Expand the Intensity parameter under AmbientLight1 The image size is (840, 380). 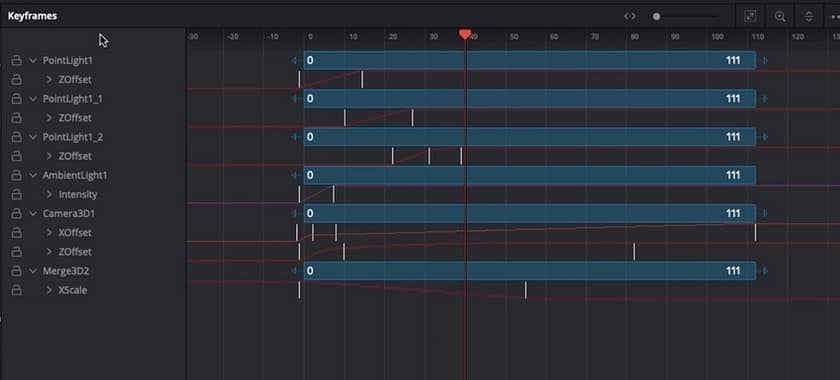[49, 194]
